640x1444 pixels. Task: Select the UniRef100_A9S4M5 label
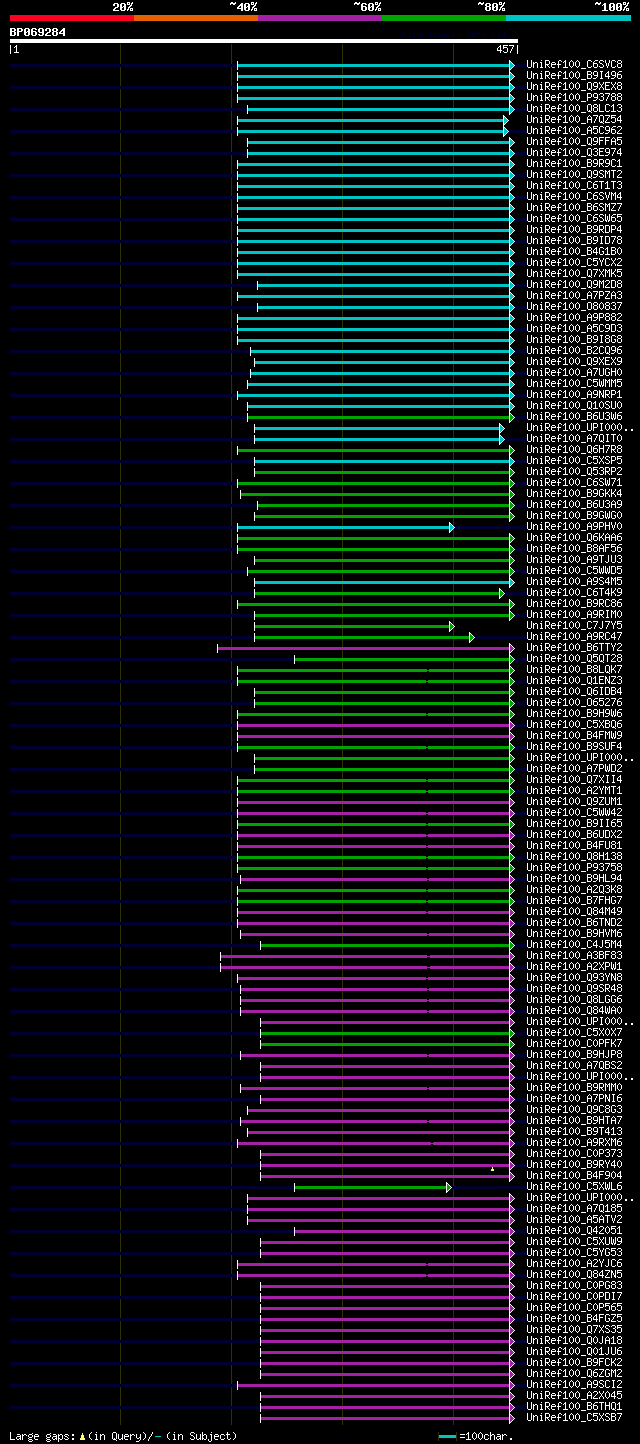pyautogui.click(x=574, y=581)
